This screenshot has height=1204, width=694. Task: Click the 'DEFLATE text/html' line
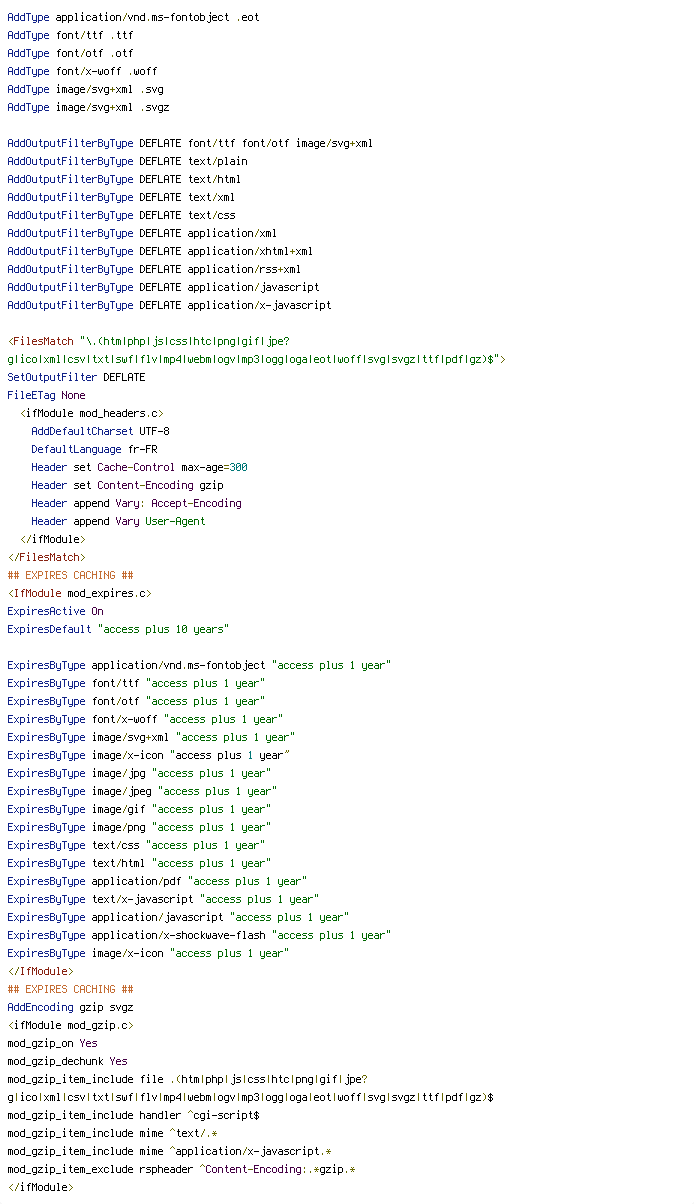(x=124, y=179)
